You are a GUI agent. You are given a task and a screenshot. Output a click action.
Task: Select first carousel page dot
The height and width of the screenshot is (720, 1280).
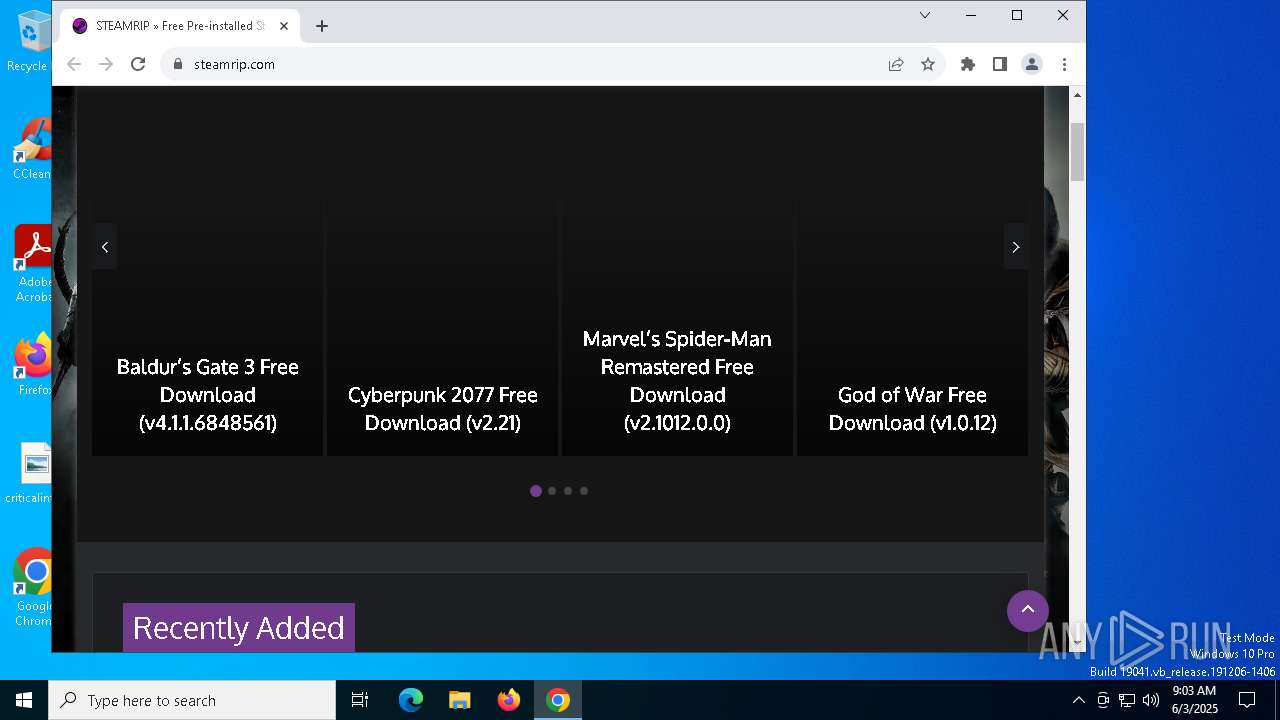[x=536, y=491]
